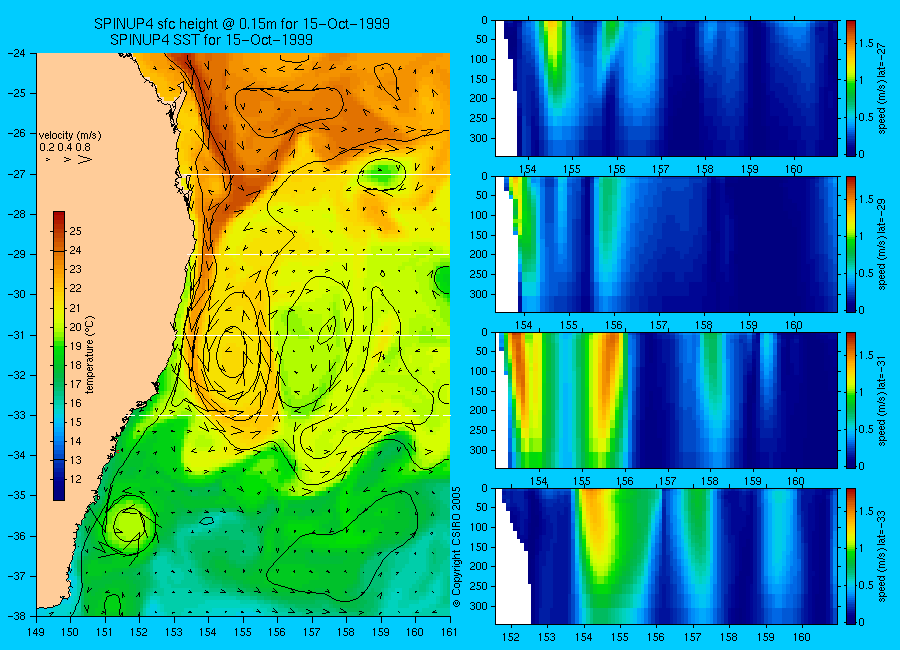The height and width of the screenshot is (650, 900).
Task: Click the '-35' latitude tick on the map
Action: 16,496
